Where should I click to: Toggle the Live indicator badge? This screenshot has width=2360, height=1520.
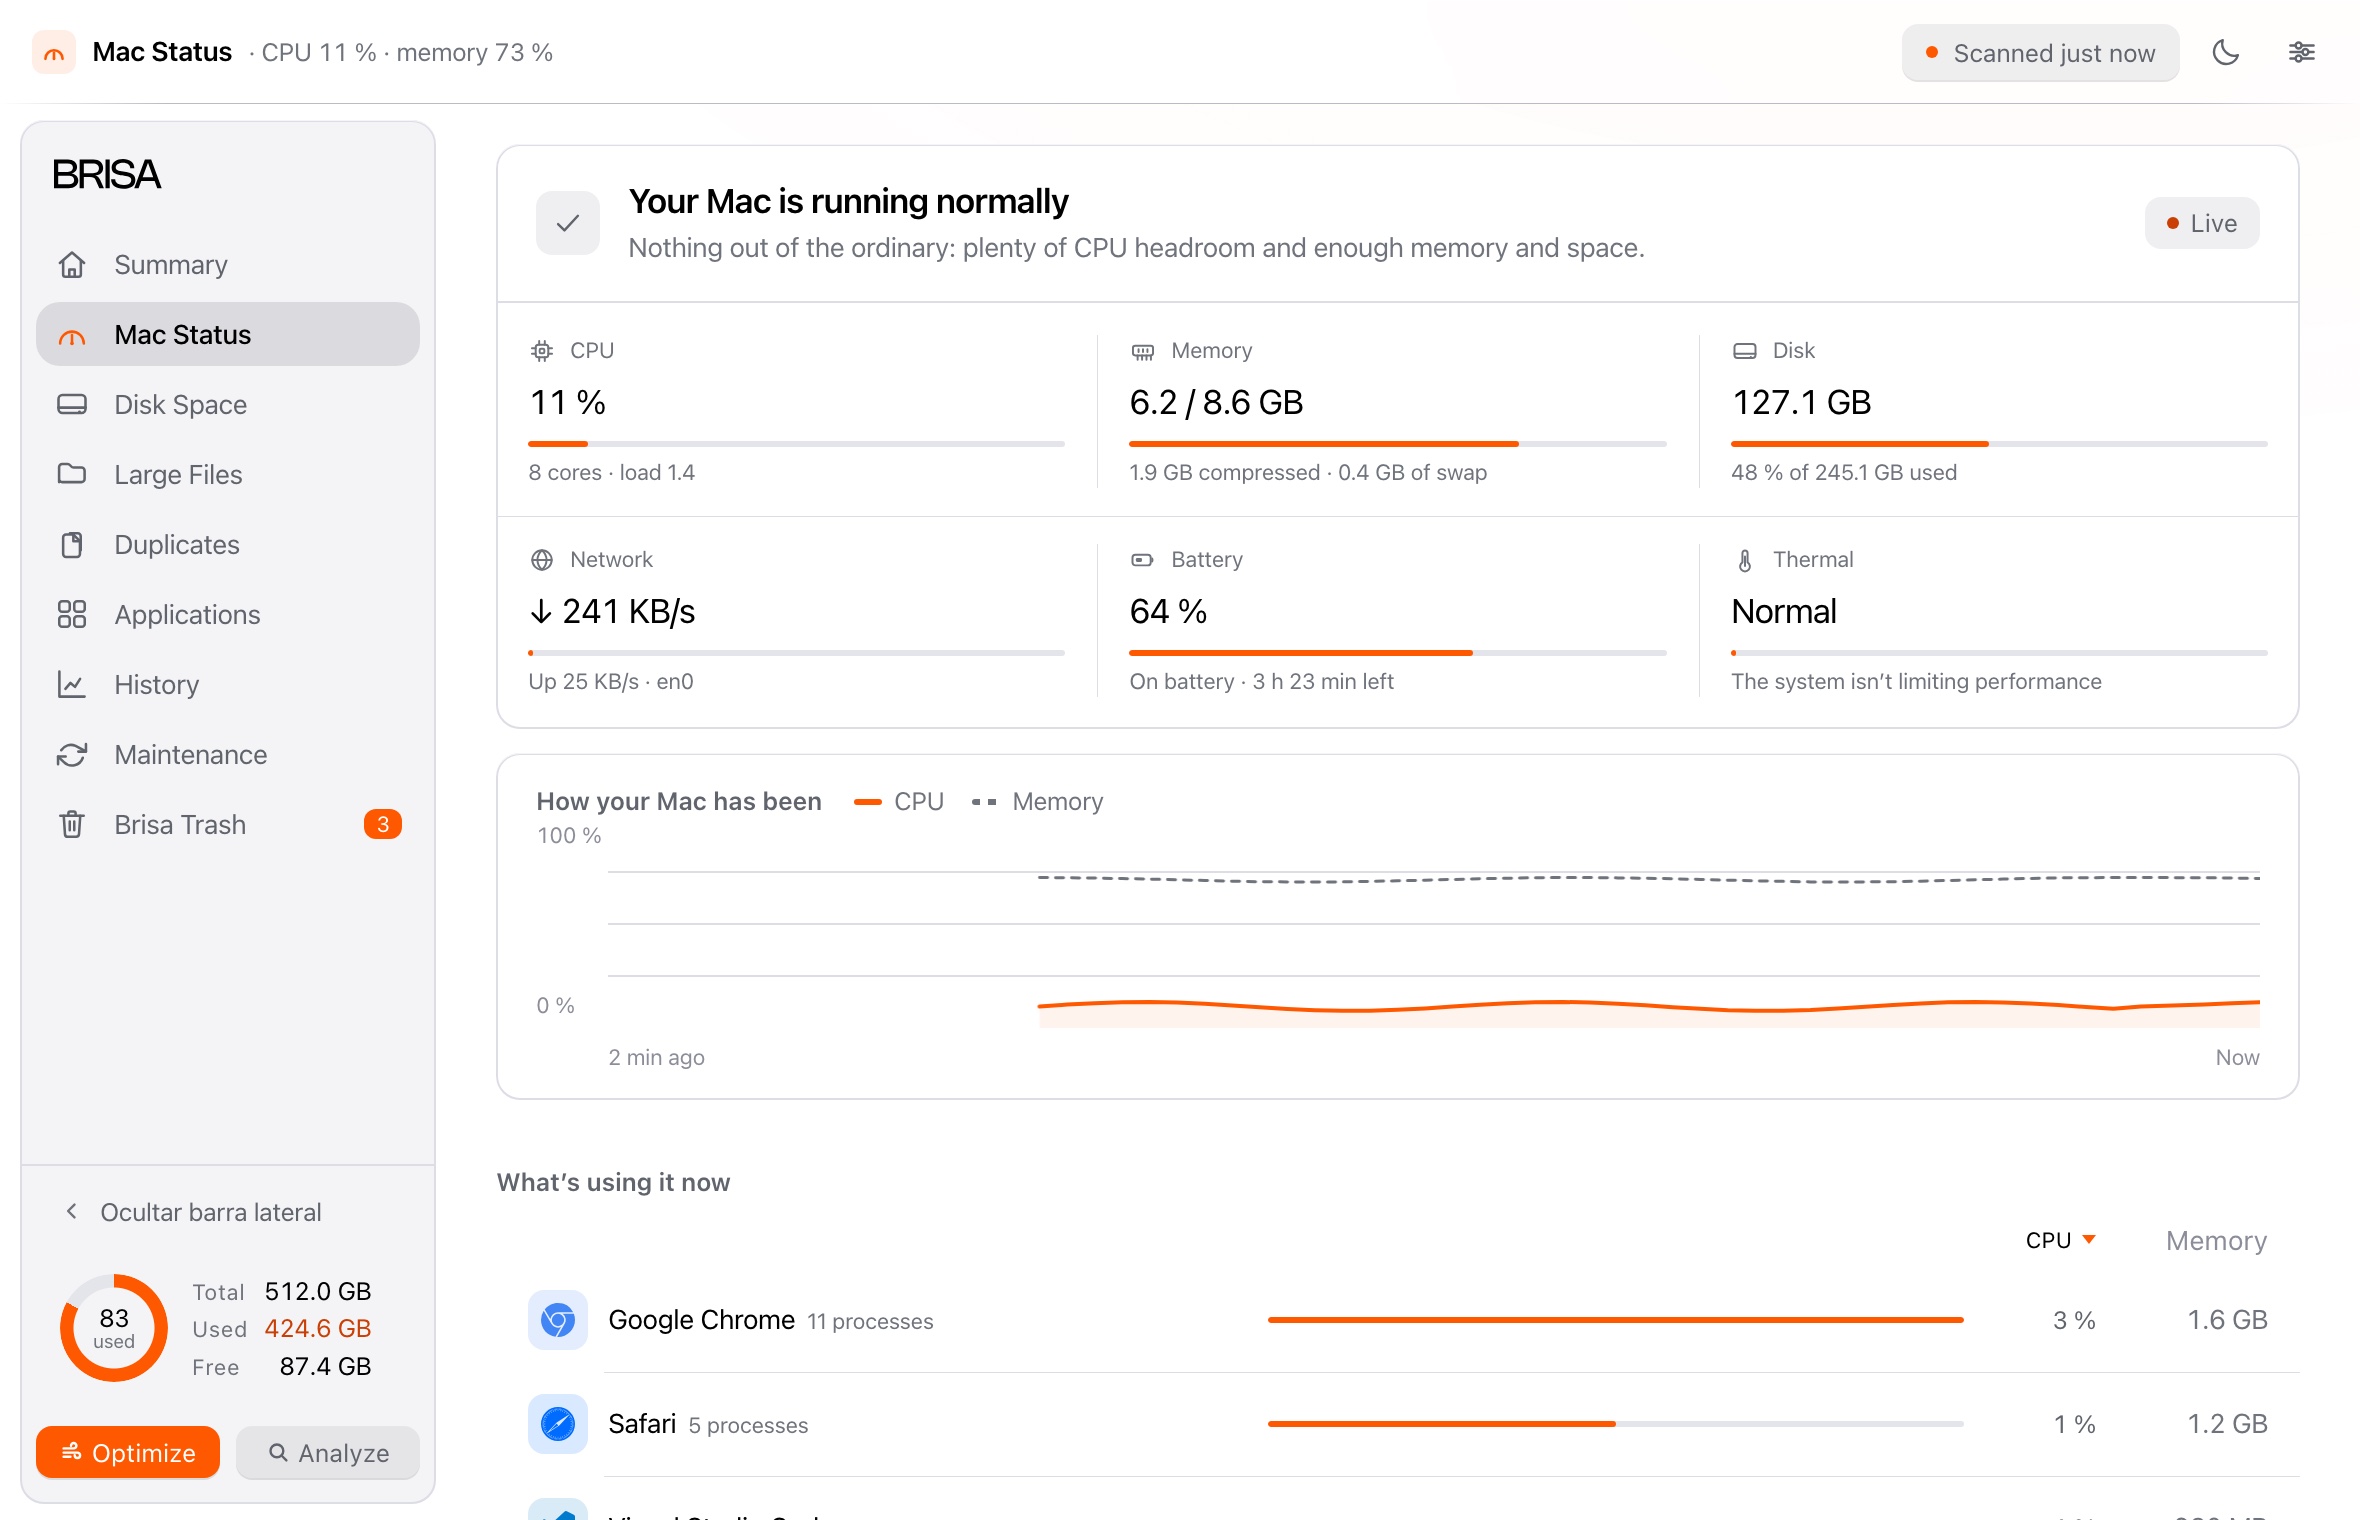[x=2202, y=223]
